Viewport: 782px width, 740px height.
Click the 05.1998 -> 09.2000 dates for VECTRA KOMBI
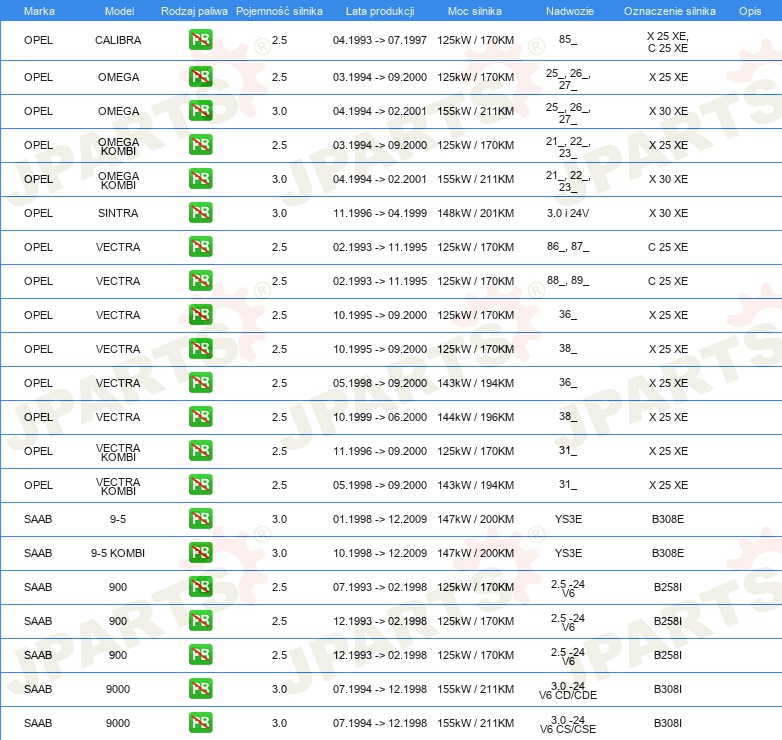[380, 485]
